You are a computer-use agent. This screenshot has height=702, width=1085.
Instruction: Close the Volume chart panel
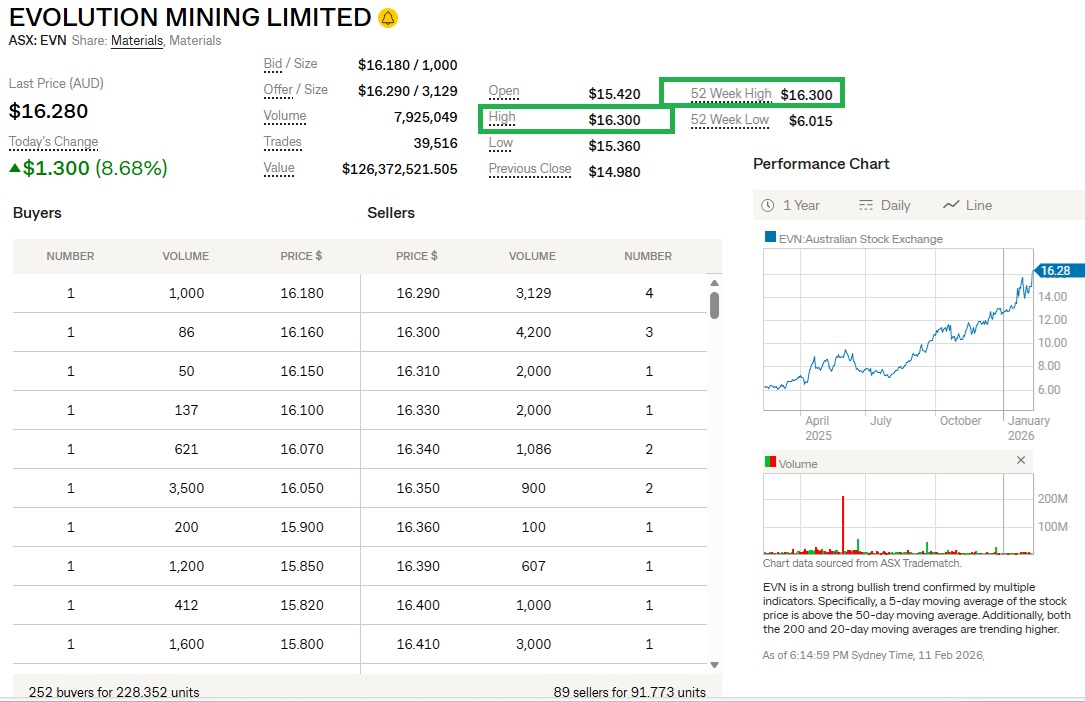click(x=1021, y=461)
